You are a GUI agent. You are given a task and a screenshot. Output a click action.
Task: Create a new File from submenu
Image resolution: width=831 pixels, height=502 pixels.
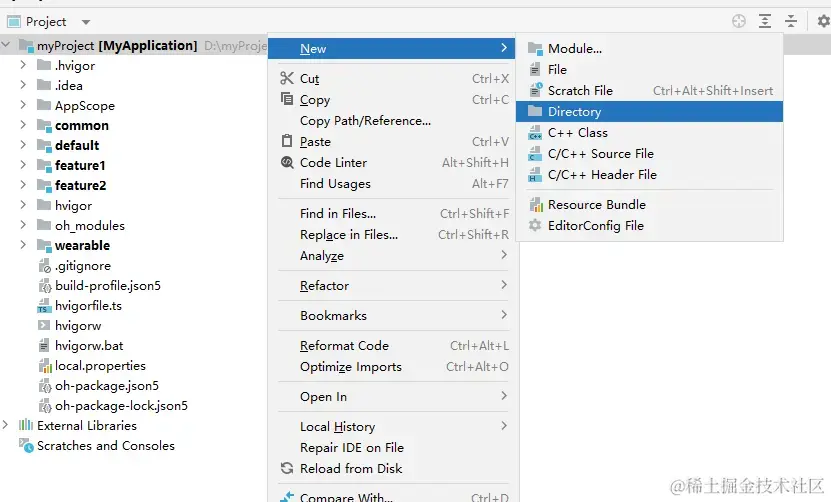click(649, 69)
